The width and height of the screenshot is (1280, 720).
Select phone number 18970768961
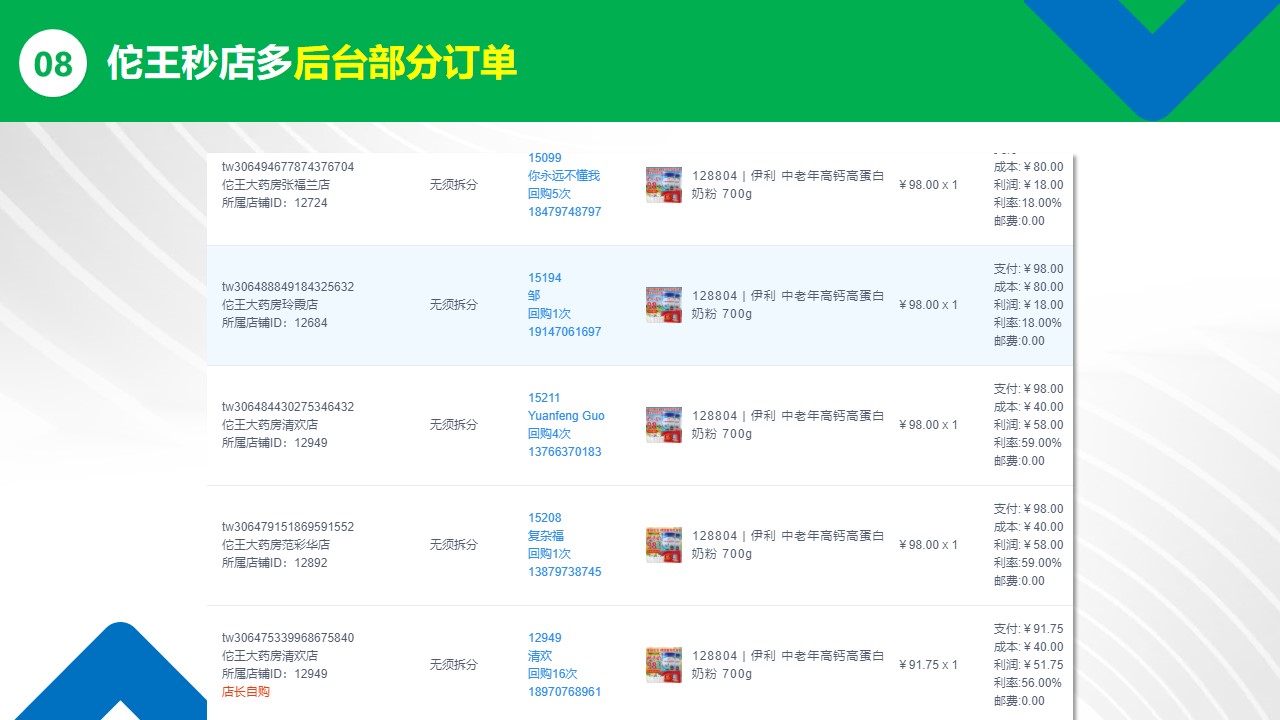point(565,692)
